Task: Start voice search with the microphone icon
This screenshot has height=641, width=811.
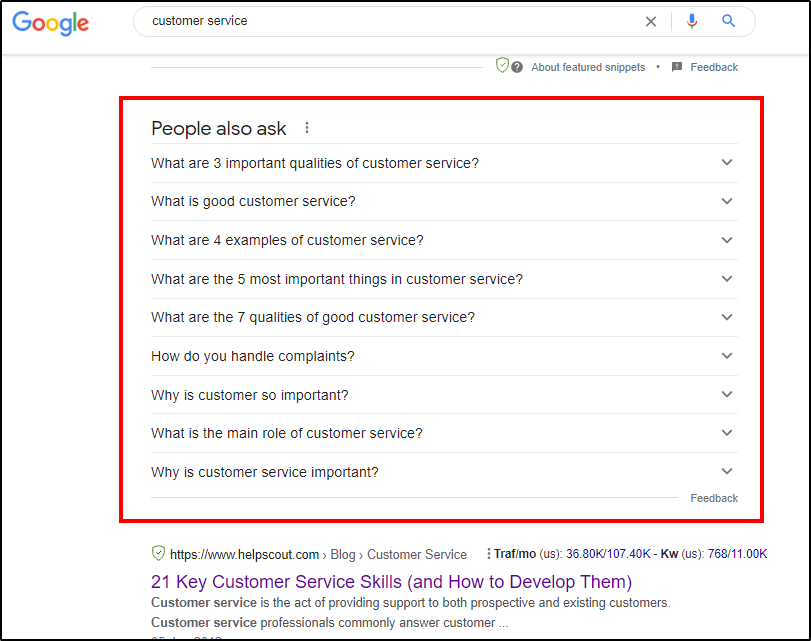Action: coord(692,21)
